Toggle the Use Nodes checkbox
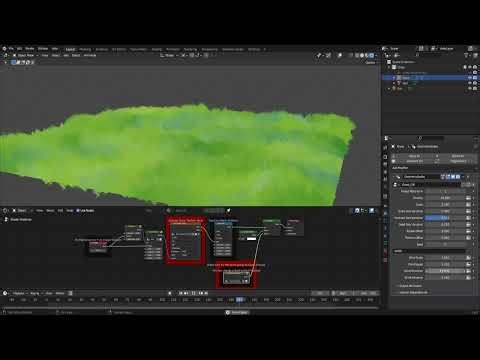 78,211
